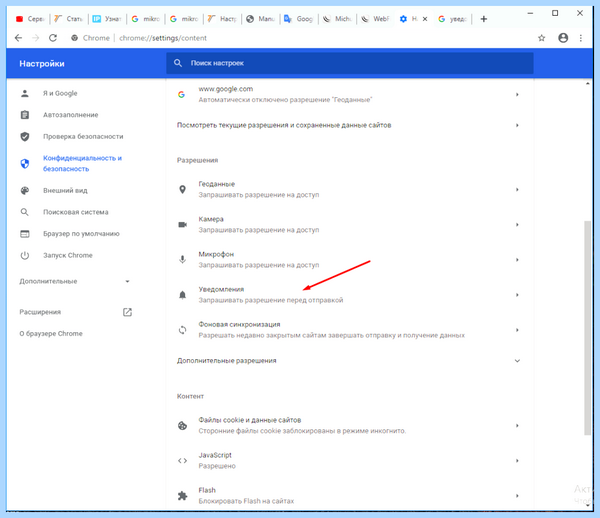600x518 pixels.
Task: Click the magnifier icon in settings search
Action: tap(178, 63)
